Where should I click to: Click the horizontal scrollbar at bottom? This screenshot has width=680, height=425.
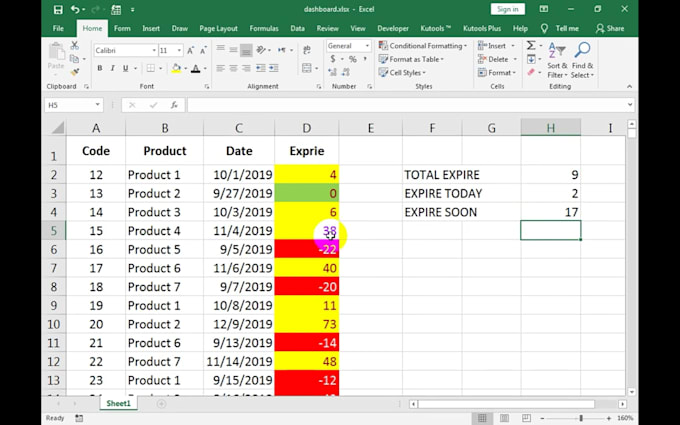[517, 404]
